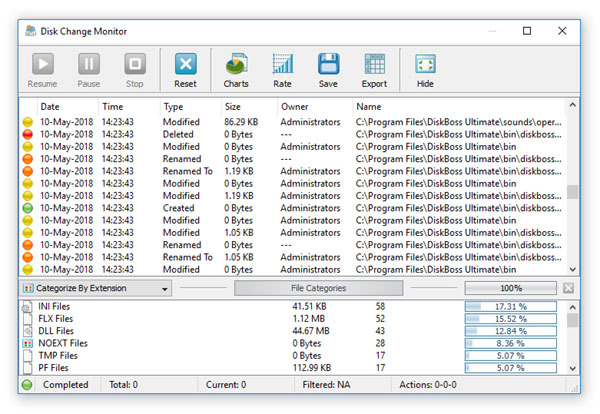This screenshot has width=600, height=414.
Task: Click the File Categories button
Action: (x=318, y=288)
